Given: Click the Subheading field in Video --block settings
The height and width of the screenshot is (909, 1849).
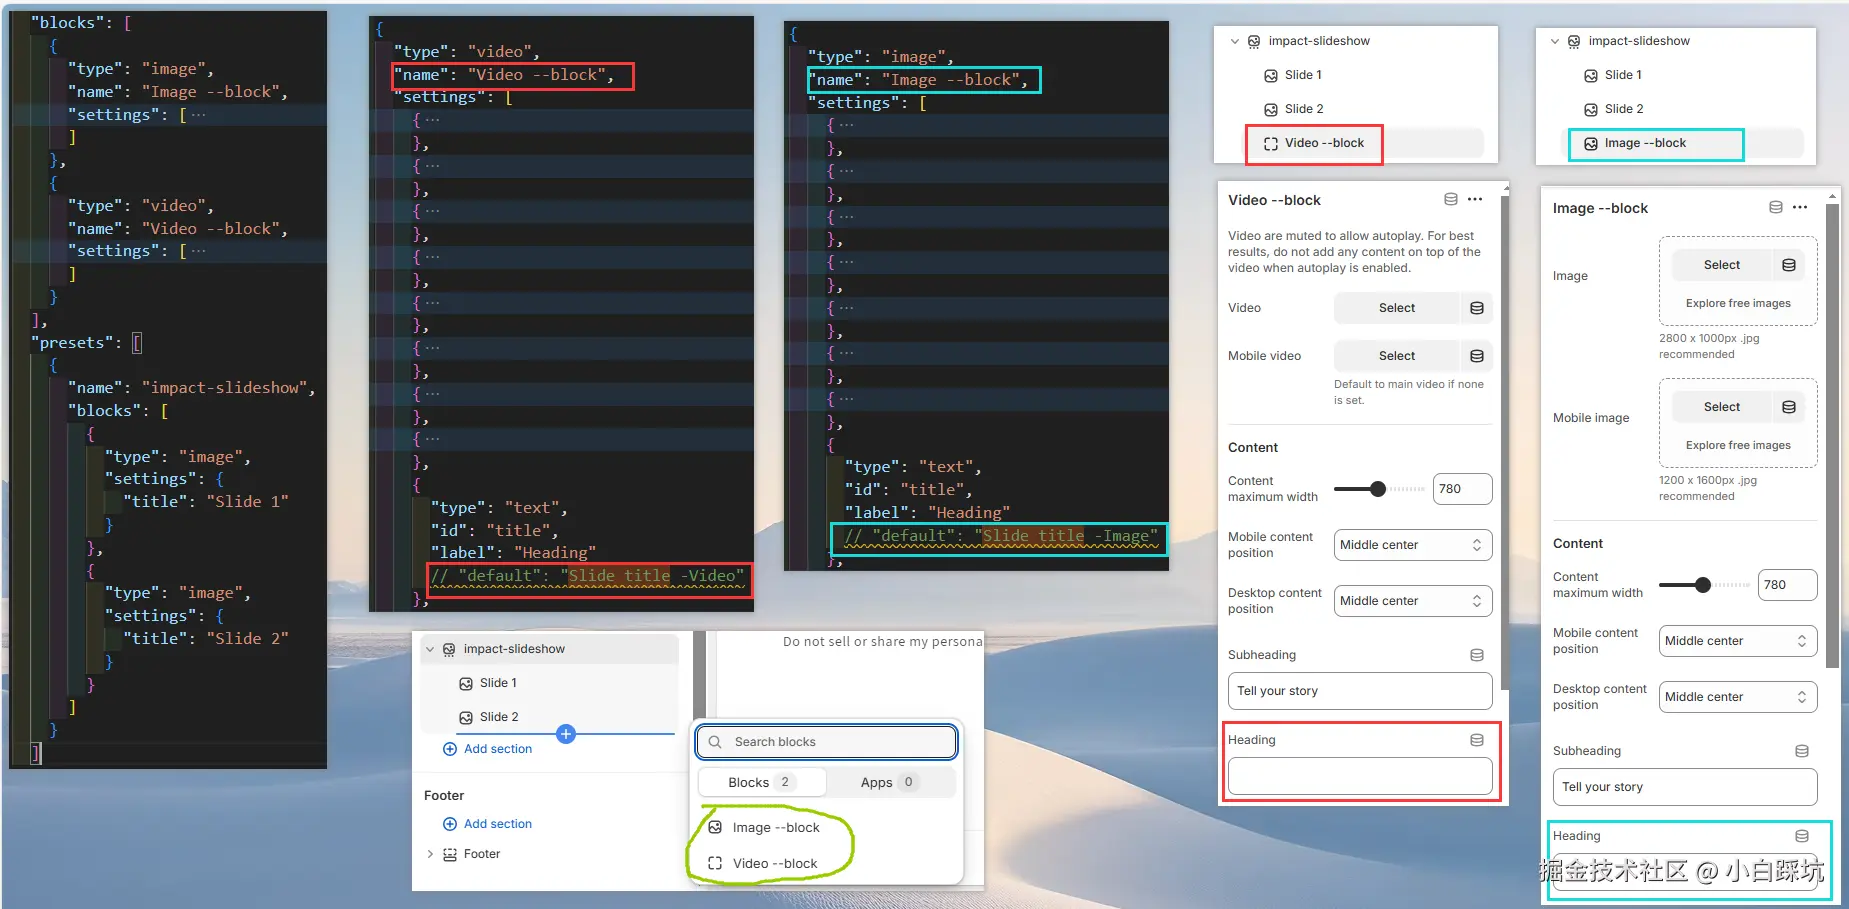Looking at the screenshot, I should (1360, 691).
